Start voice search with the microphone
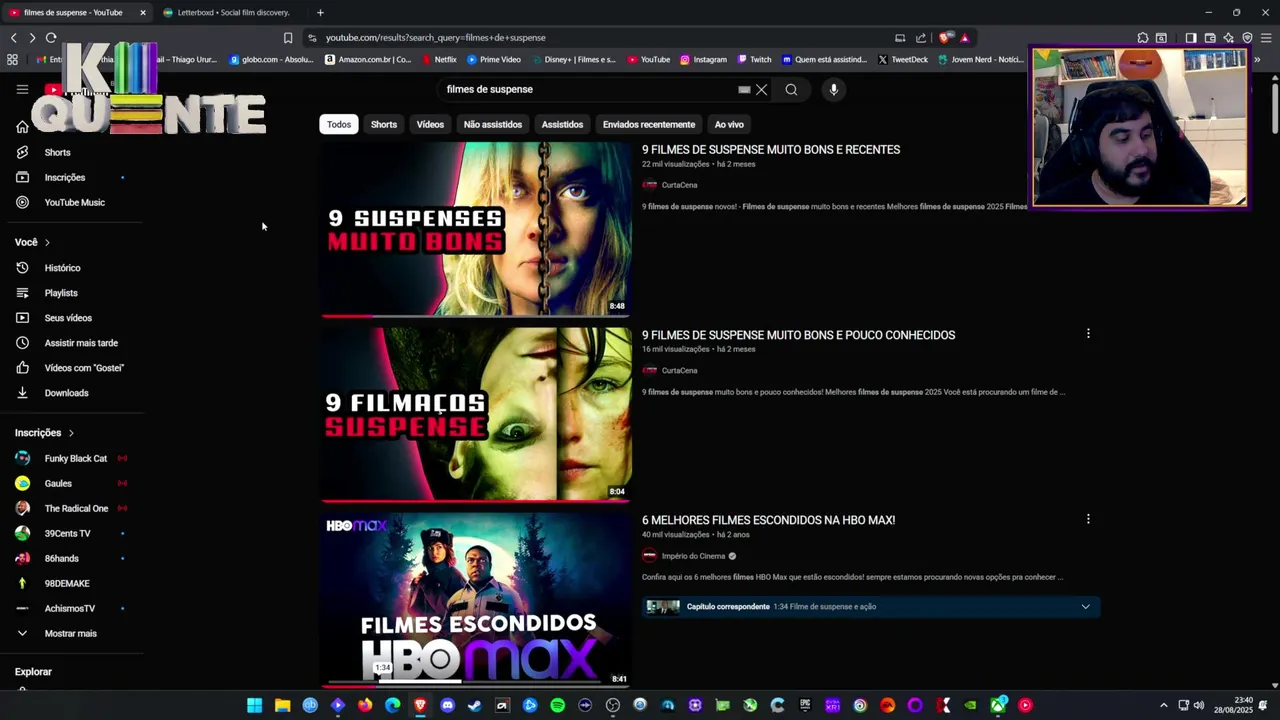 [x=833, y=89]
